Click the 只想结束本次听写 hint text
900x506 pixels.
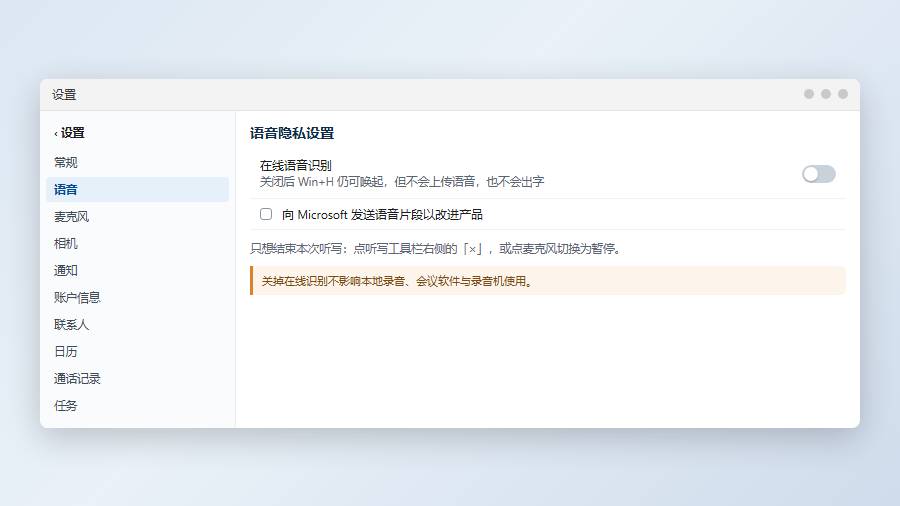[x=436, y=248]
